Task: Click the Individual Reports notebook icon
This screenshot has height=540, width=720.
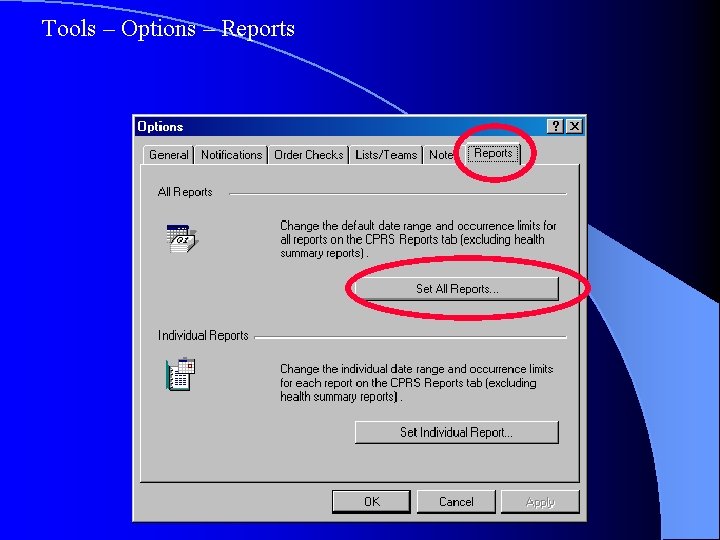Action: click(x=181, y=374)
